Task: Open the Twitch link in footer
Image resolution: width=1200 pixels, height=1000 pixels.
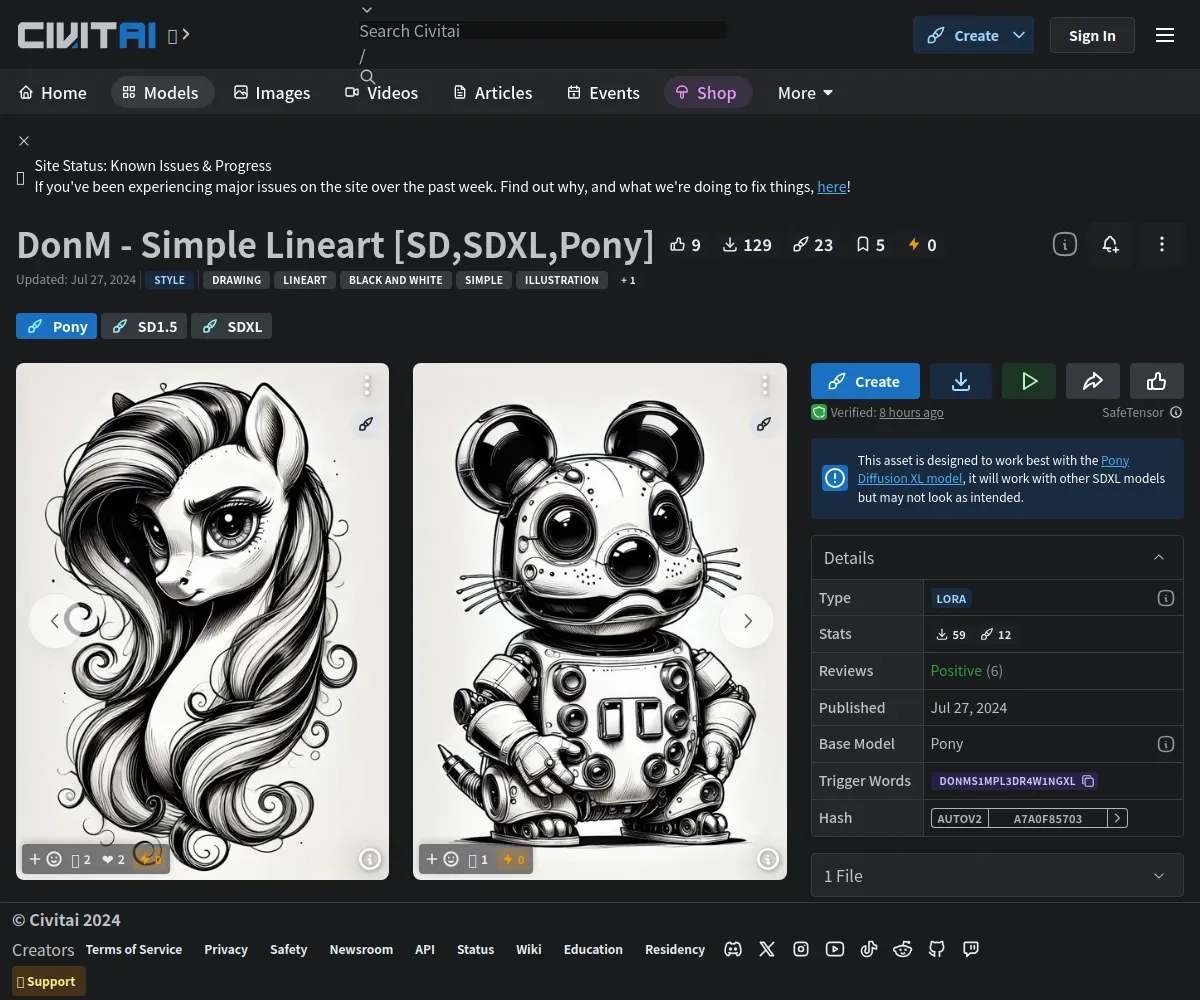Action: coord(971,949)
